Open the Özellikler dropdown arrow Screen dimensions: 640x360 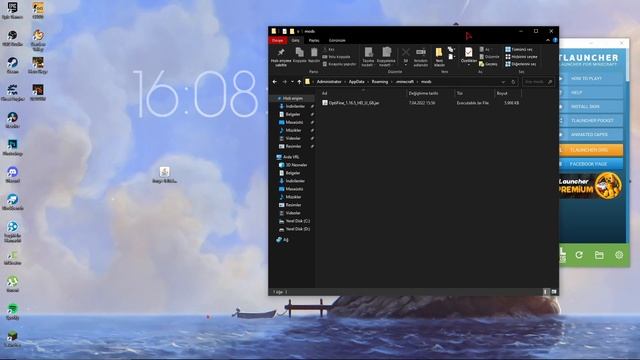tap(469, 65)
